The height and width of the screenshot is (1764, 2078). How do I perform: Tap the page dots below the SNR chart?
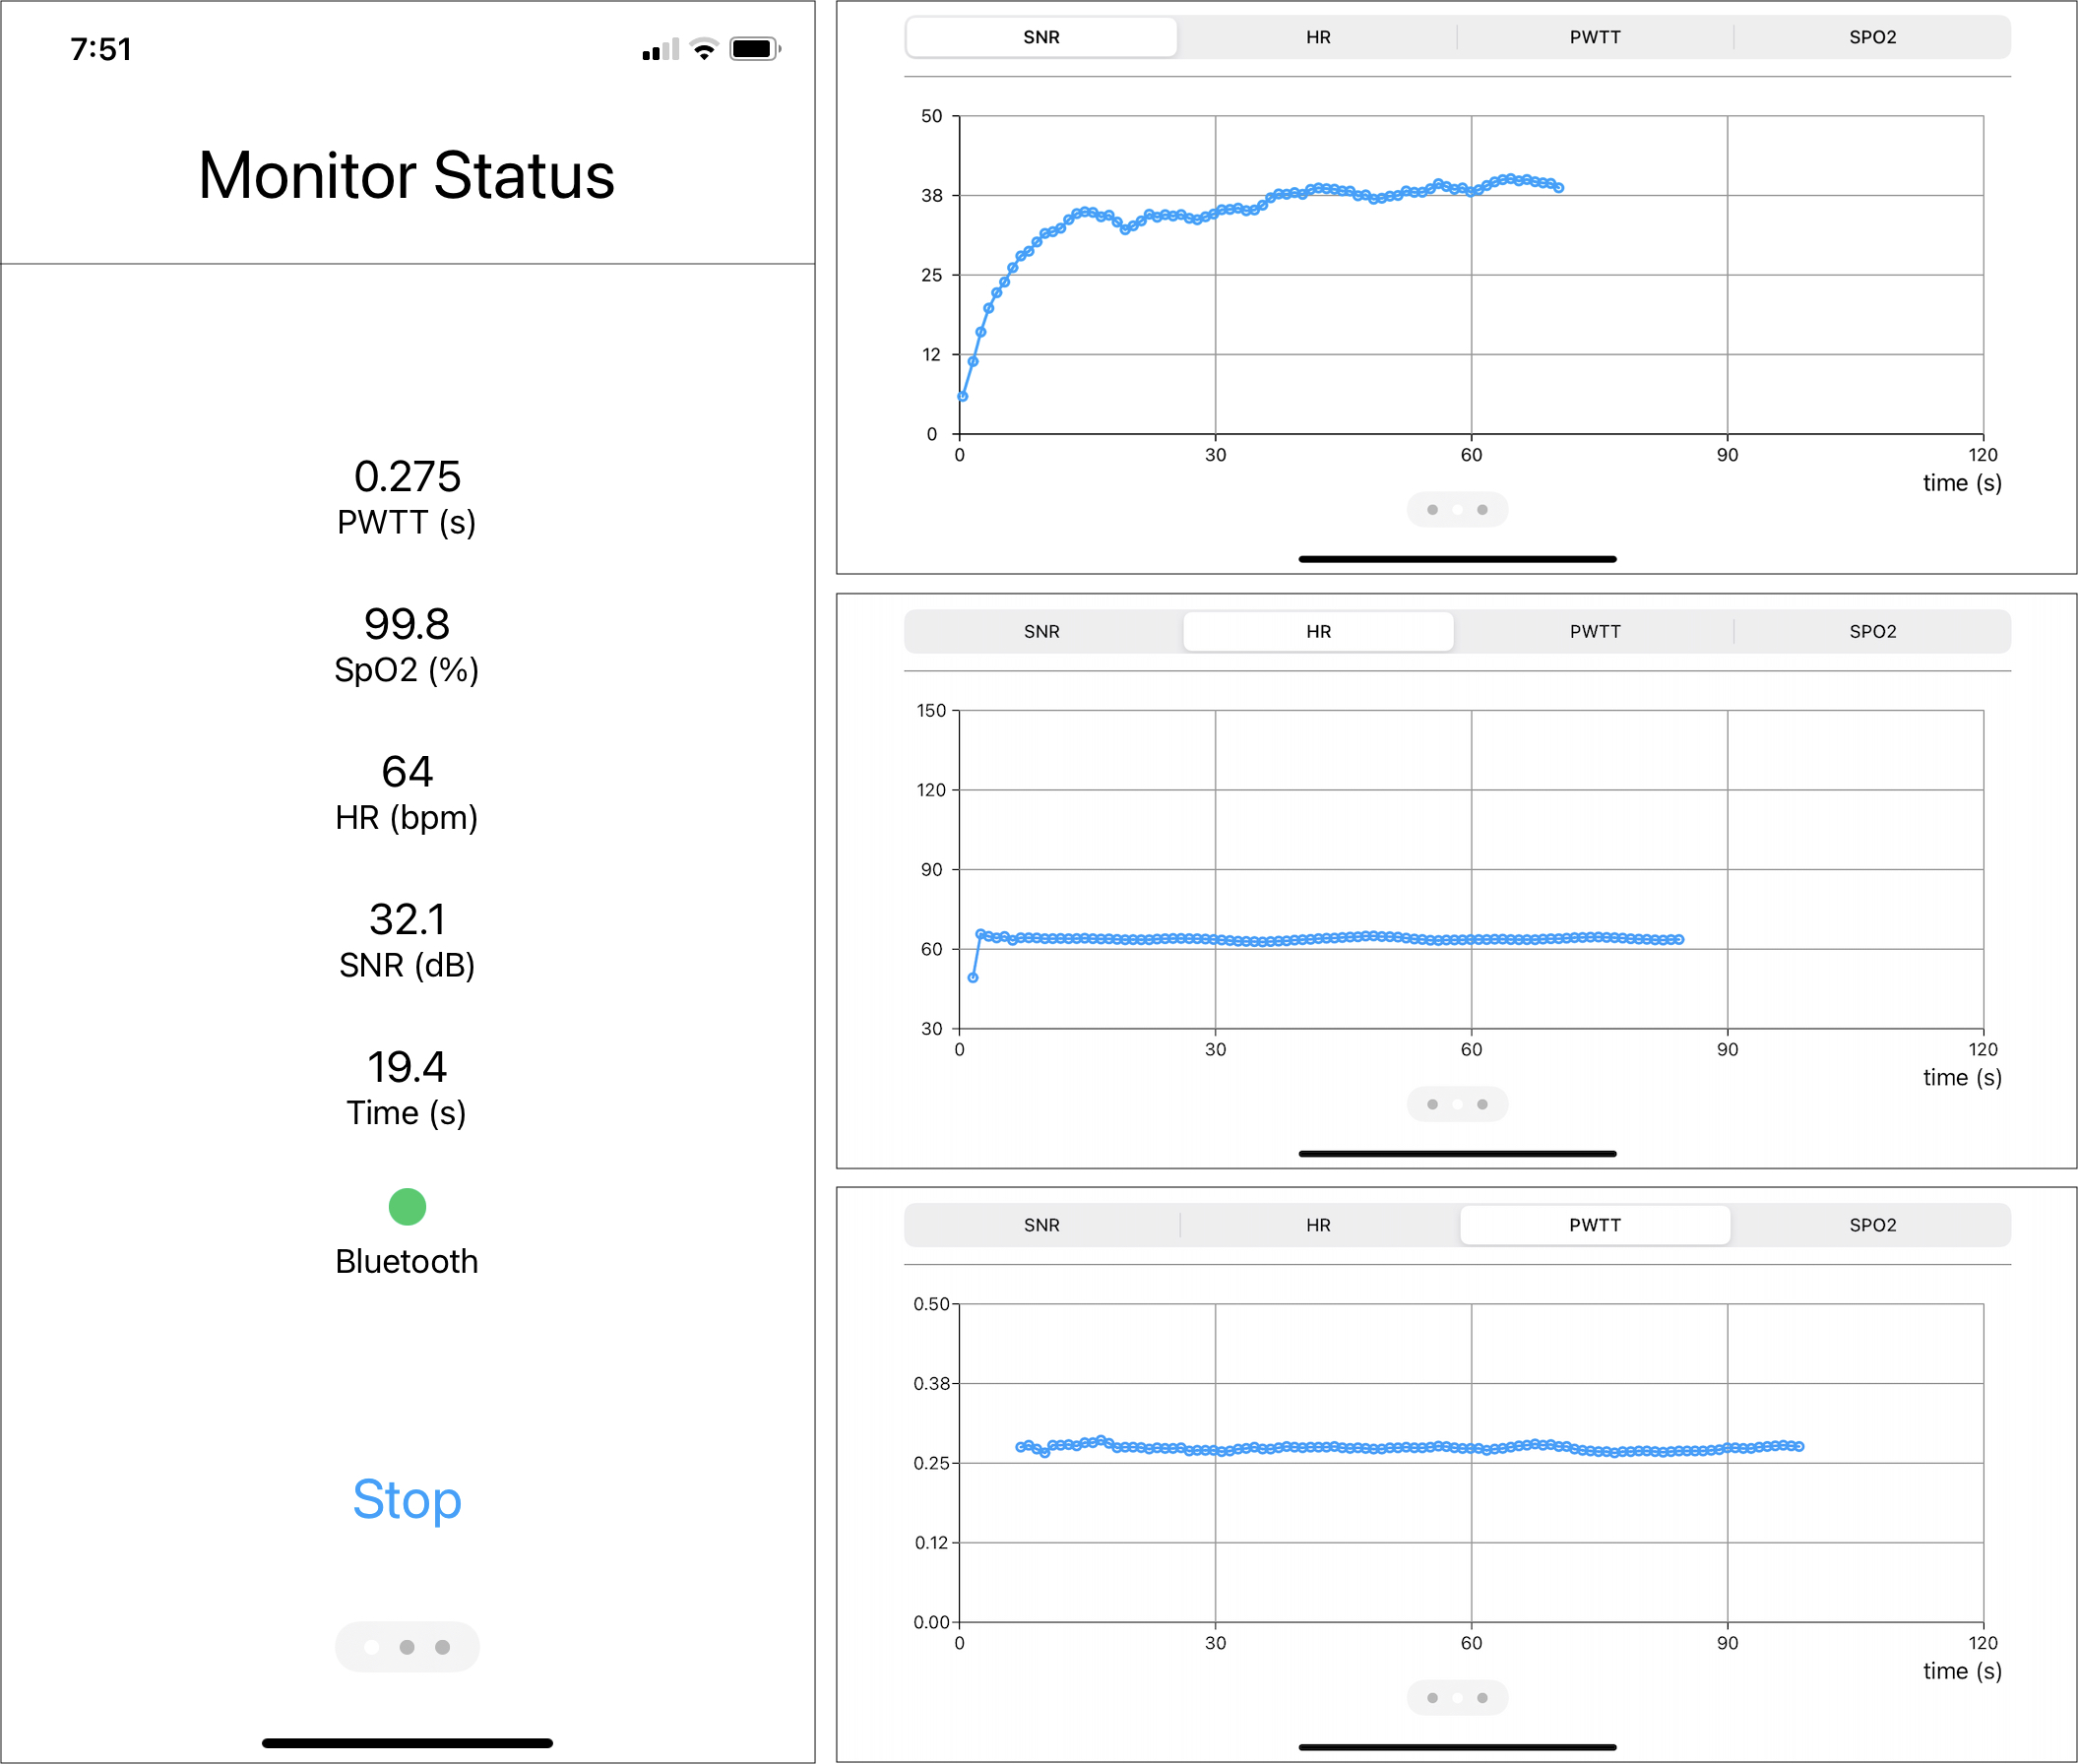click(x=1457, y=510)
